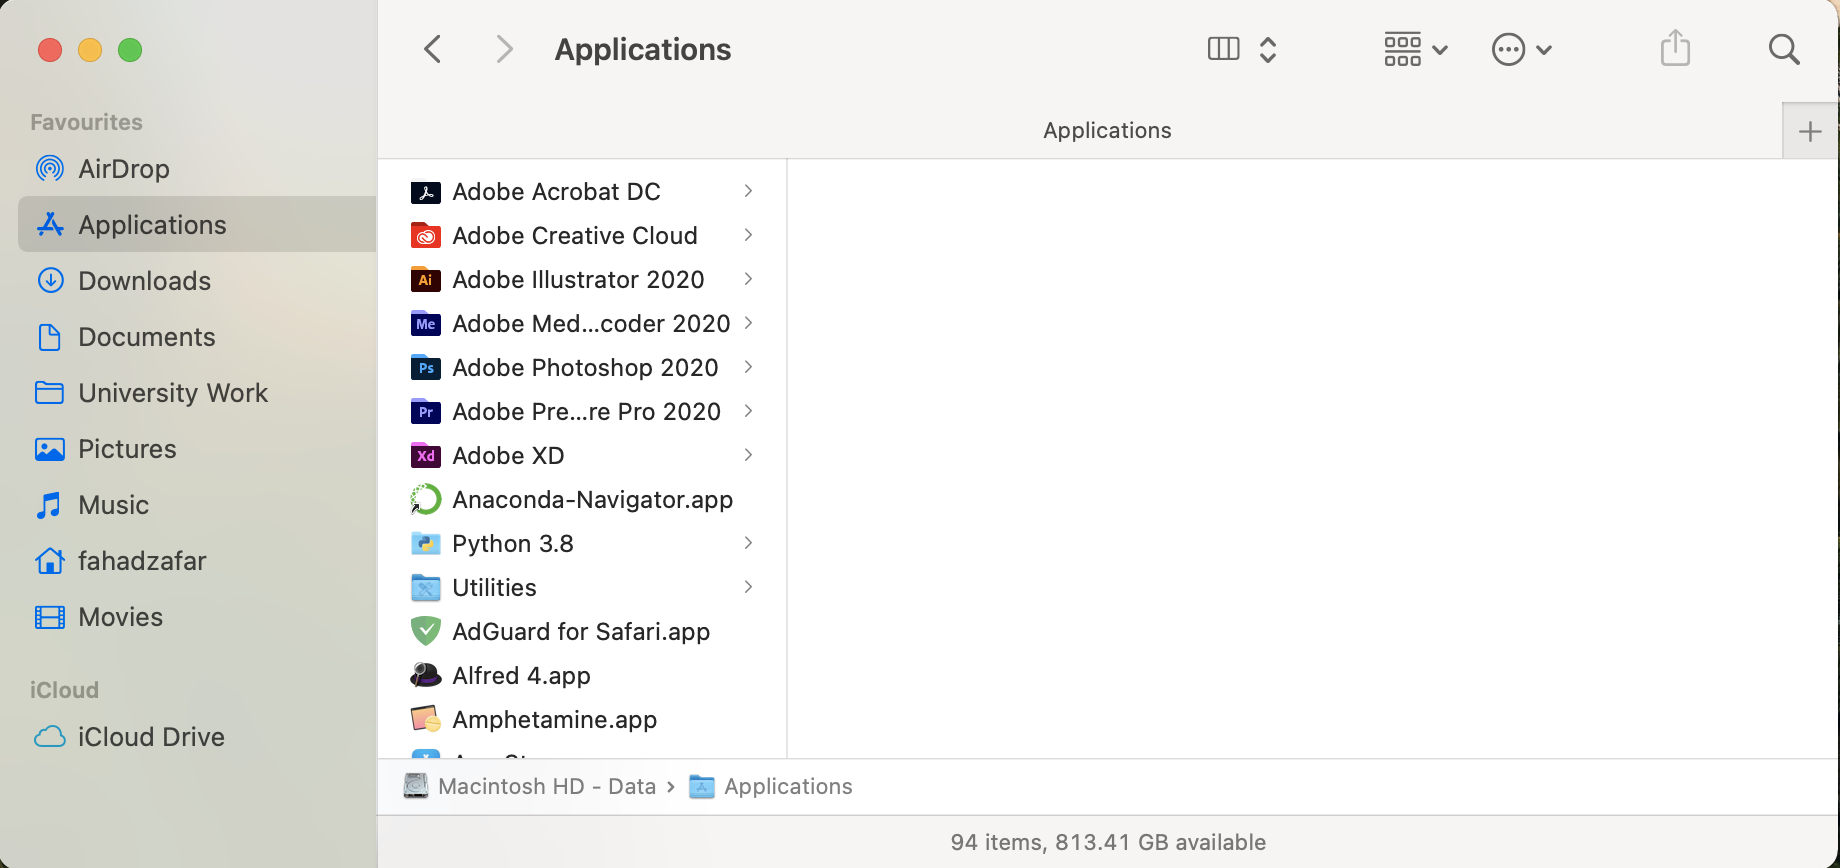The width and height of the screenshot is (1840, 868).
Task: Open AirDrop in sidebar
Action: 197,169
